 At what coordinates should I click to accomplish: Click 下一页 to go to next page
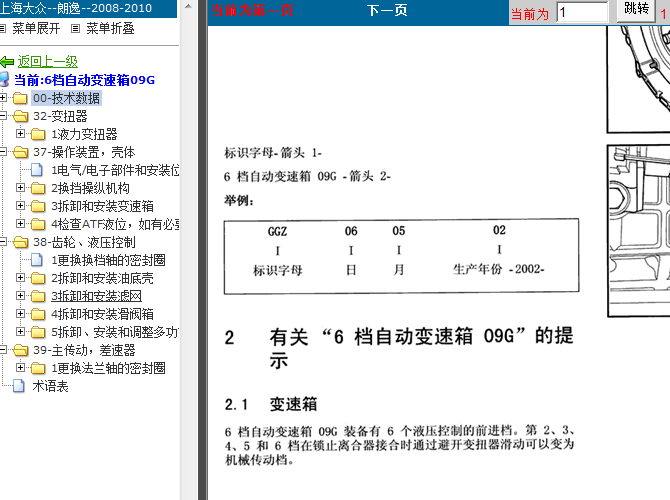[387, 10]
